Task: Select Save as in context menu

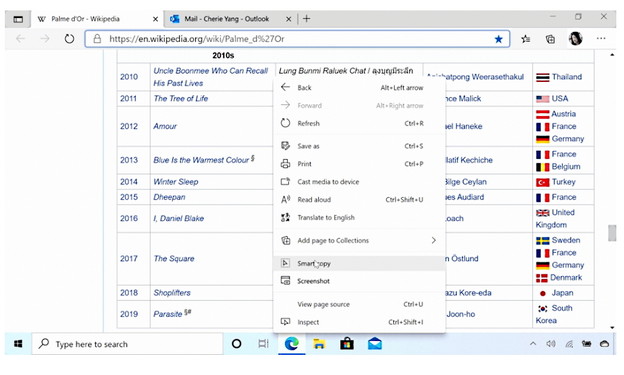Action: [x=359, y=146]
